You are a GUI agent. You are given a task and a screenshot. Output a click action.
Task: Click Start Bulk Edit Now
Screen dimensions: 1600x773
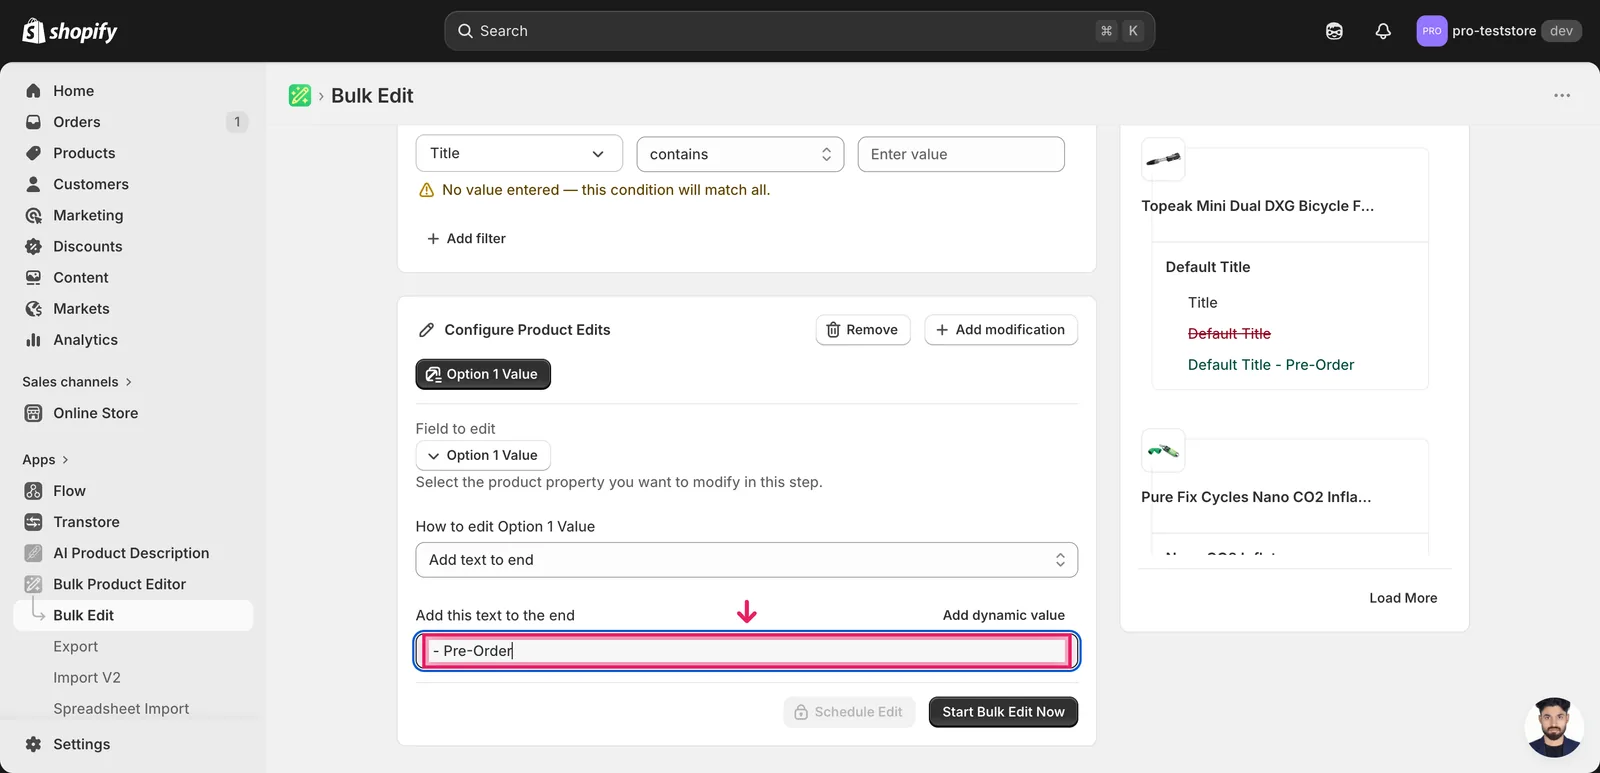click(1003, 712)
